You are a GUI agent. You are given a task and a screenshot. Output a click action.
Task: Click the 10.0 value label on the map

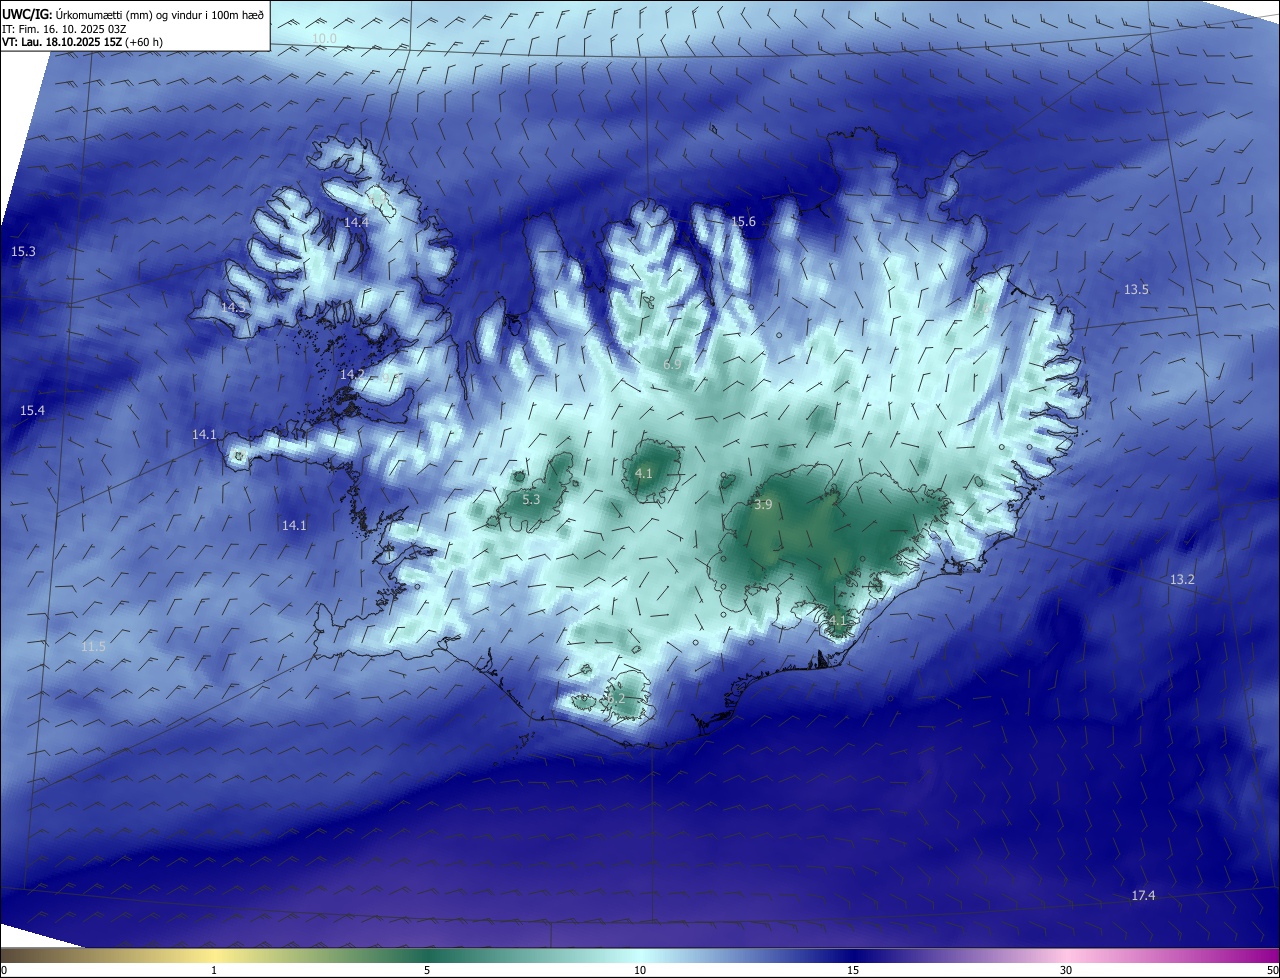(324, 39)
